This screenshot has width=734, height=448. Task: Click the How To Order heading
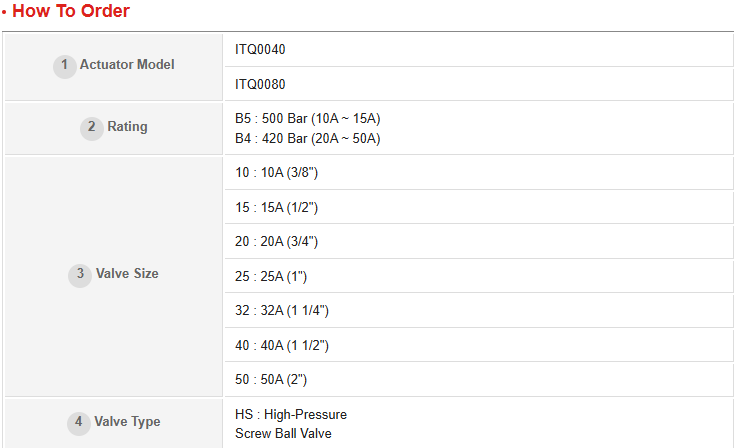(72, 12)
